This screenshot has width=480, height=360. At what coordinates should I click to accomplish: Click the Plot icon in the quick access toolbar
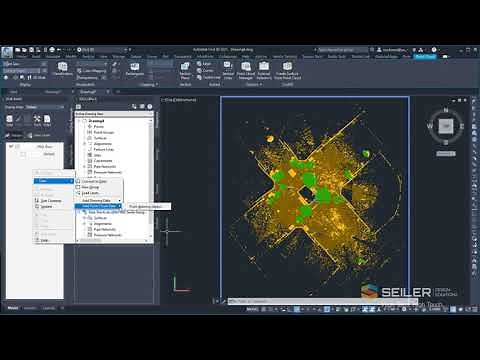[x=52, y=50]
